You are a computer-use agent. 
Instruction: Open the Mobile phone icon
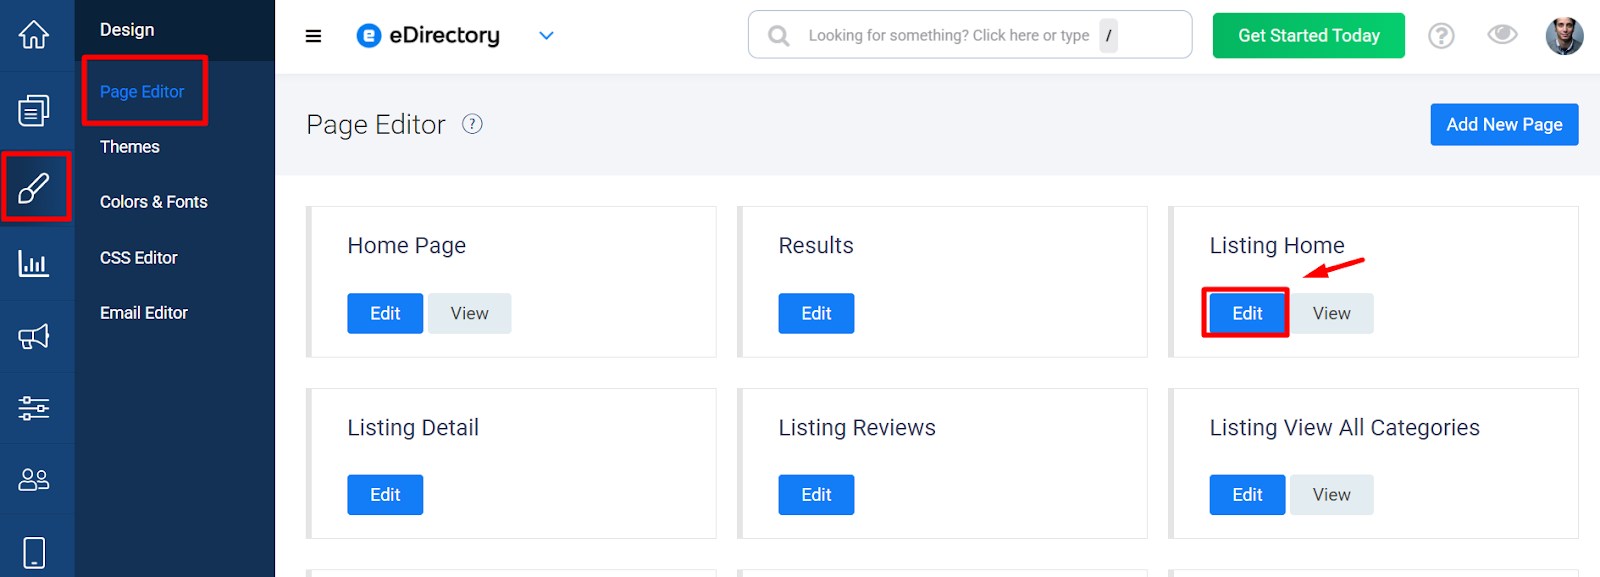click(x=34, y=552)
